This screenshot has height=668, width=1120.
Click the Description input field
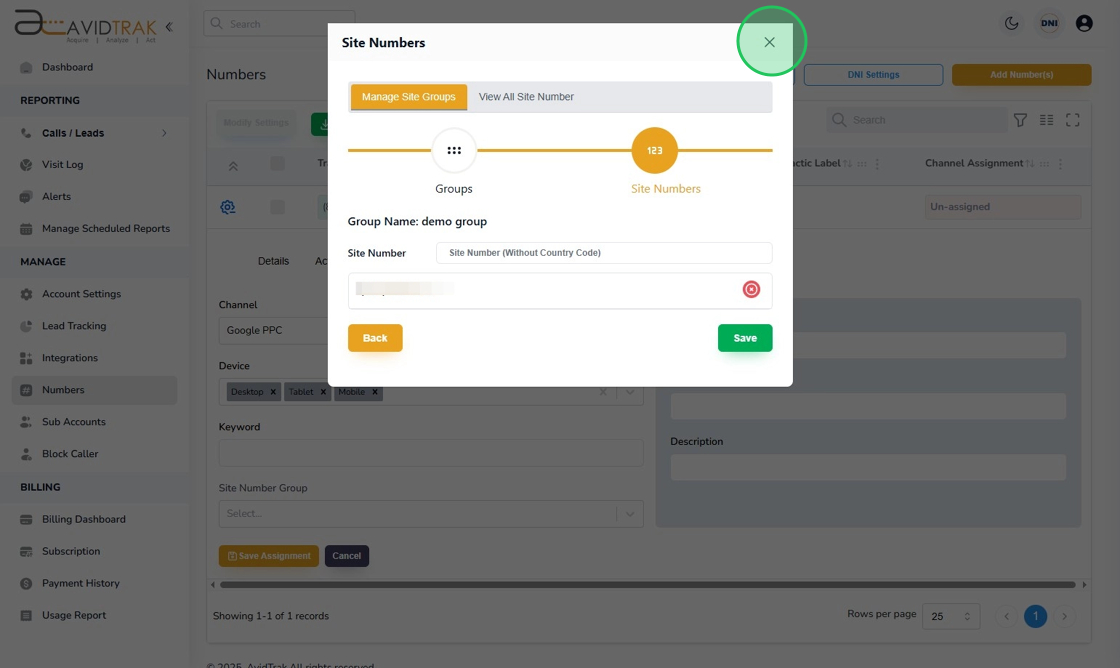pos(868,467)
